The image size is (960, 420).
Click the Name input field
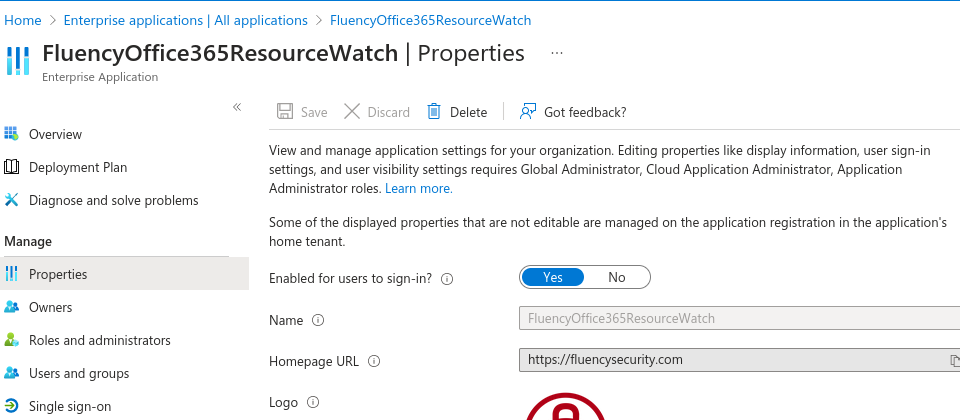[740, 318]
